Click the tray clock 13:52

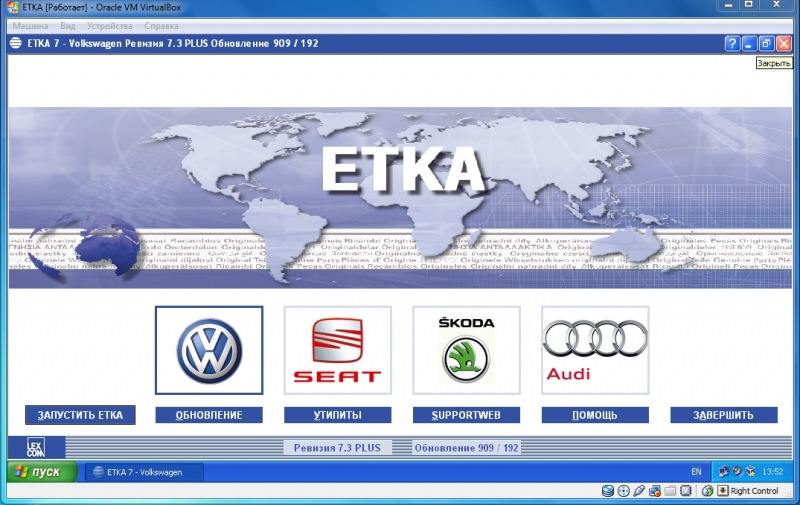coord(772,472)
